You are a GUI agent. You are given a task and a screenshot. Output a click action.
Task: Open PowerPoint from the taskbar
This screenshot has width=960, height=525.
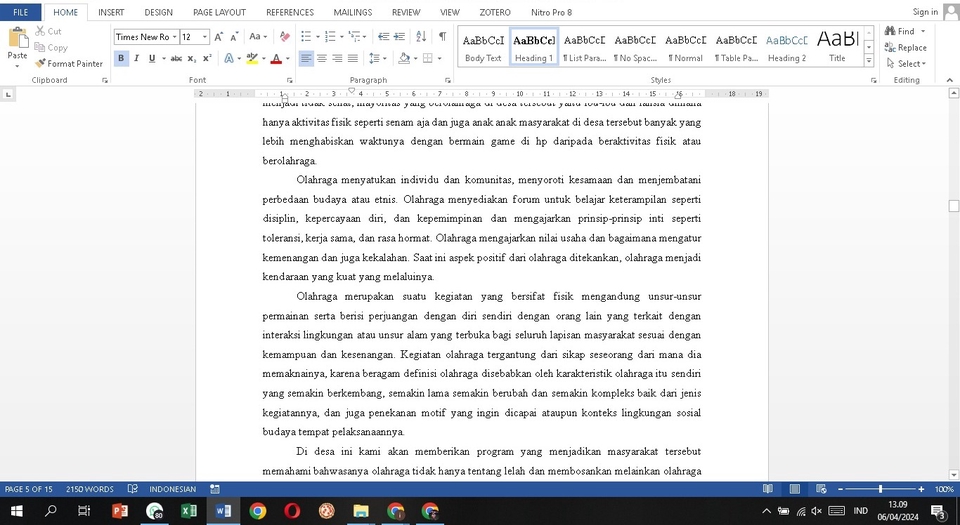pos(120,511)
